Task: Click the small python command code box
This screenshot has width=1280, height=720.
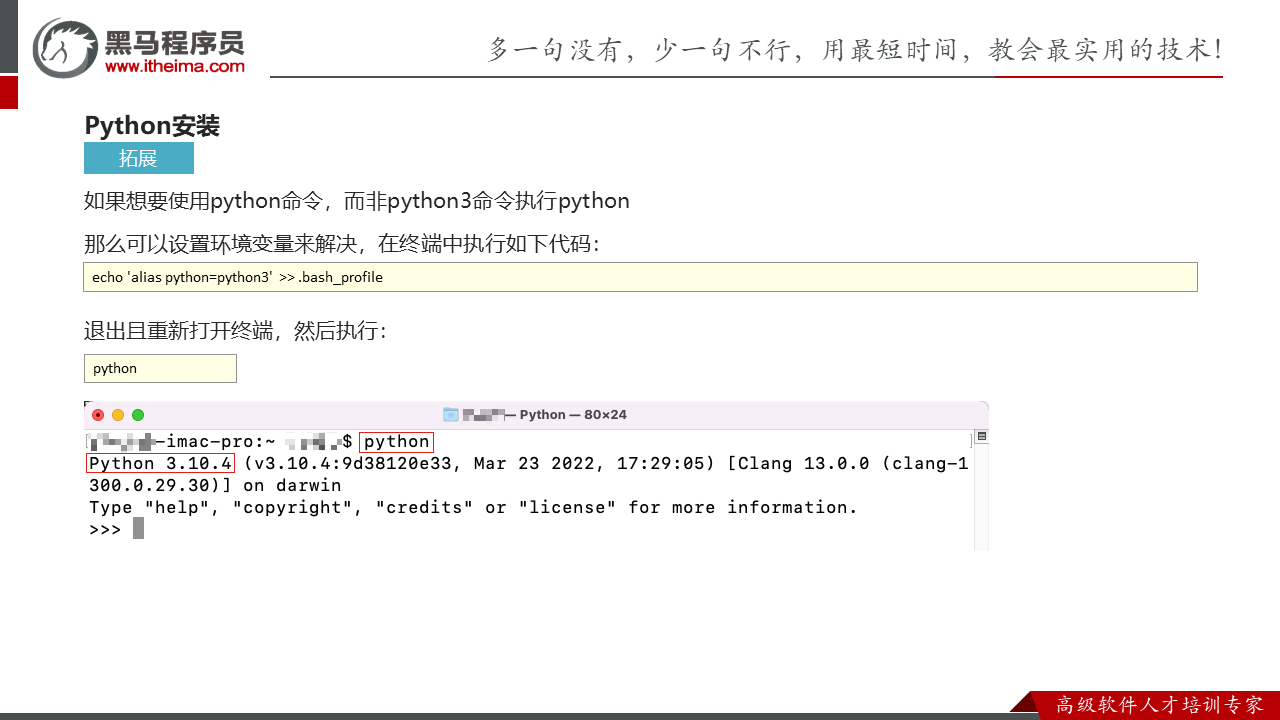Action: point(160,368)
